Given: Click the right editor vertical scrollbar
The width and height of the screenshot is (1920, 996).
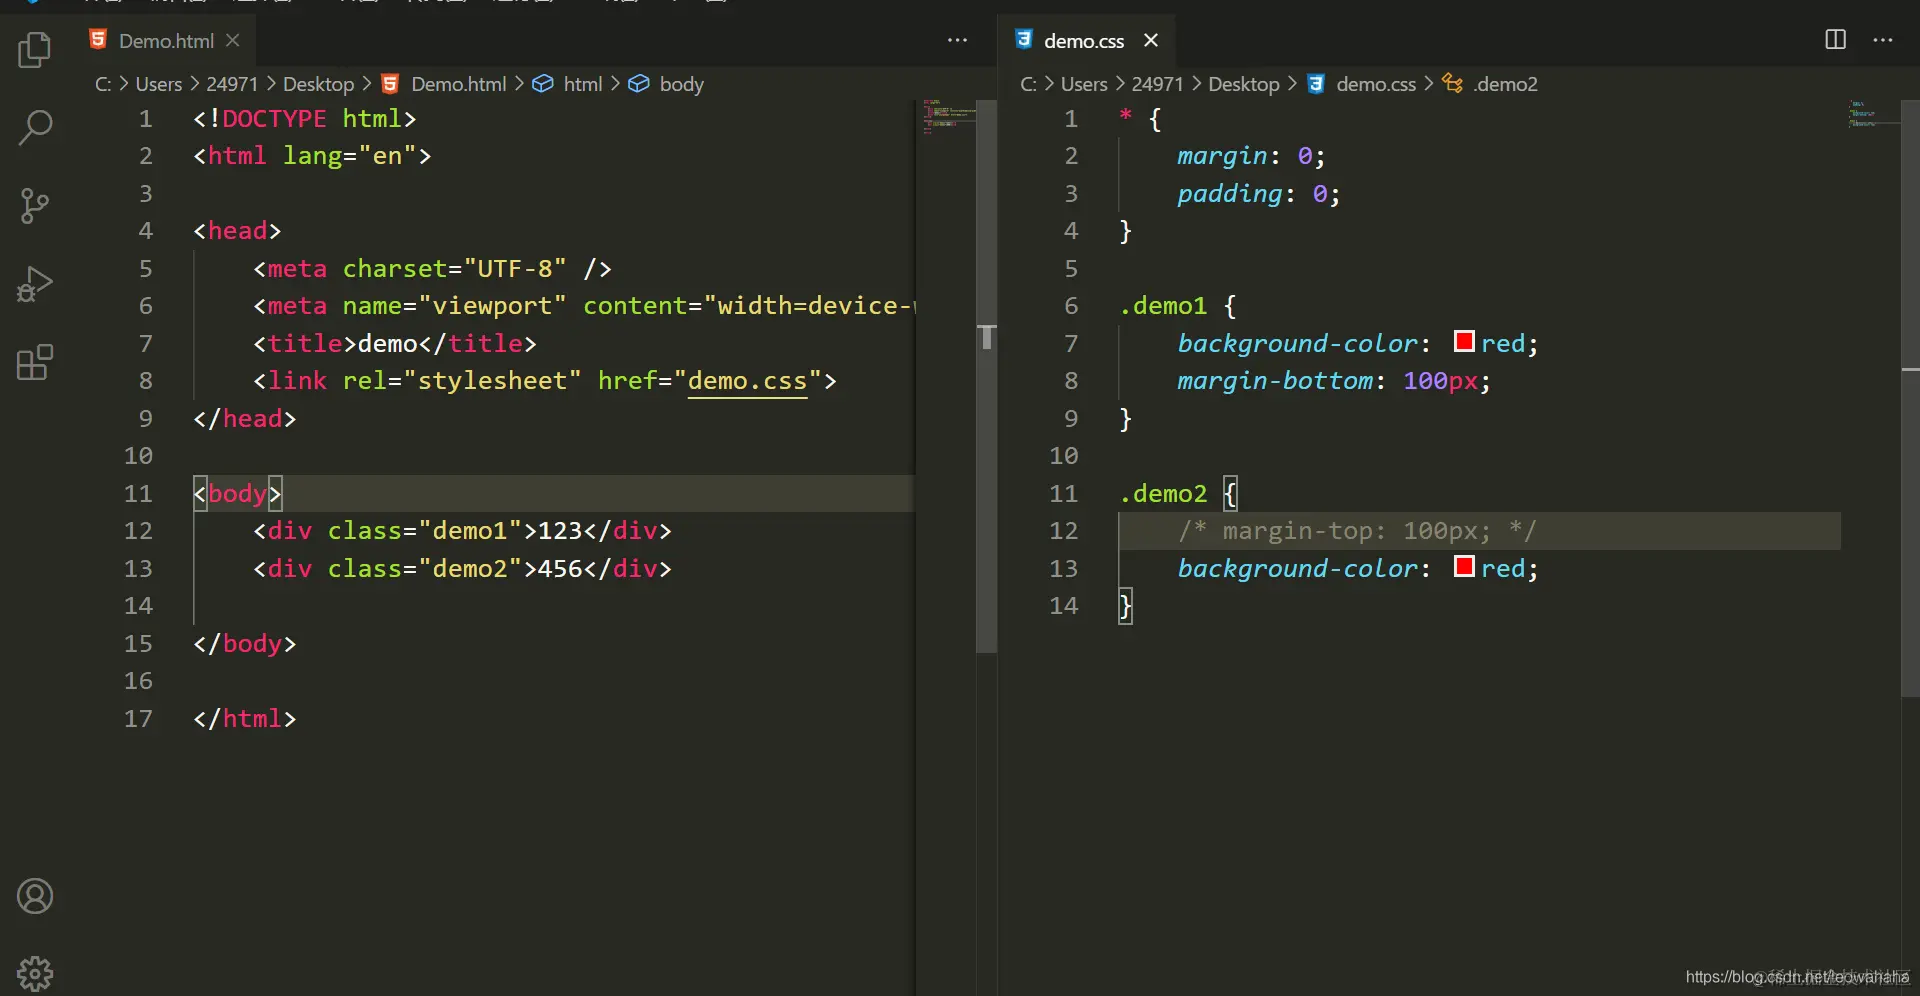Looking at the screenshot, I should (x=1910, y=398).
